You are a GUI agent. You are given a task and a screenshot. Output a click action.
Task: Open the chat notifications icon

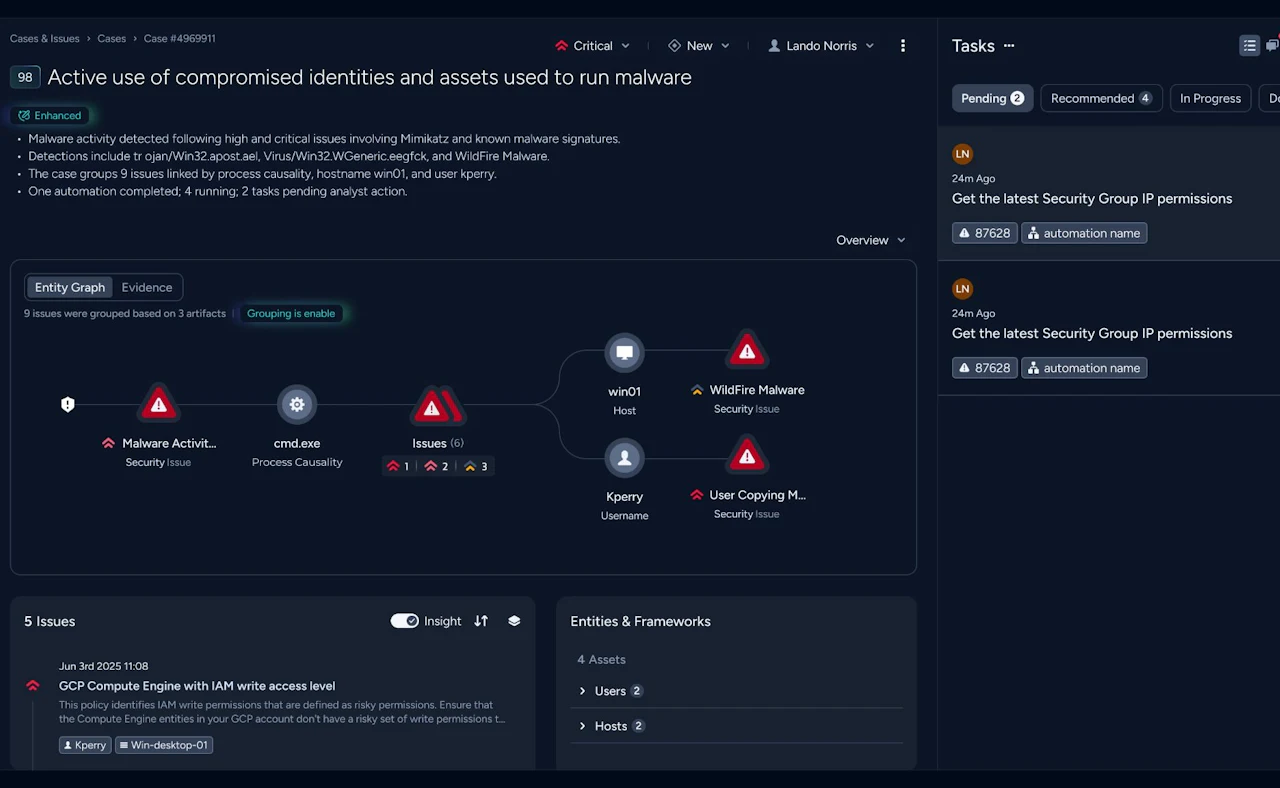coord(1274,45)
